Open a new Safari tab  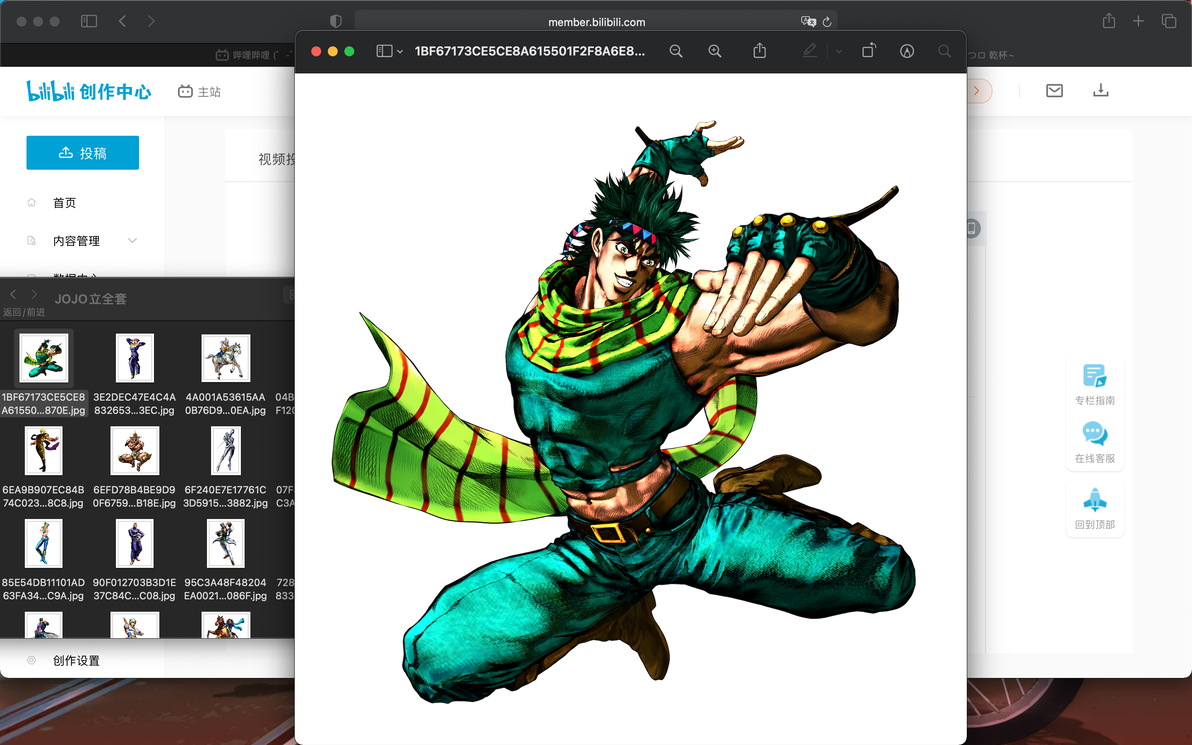coord(1138,21)
